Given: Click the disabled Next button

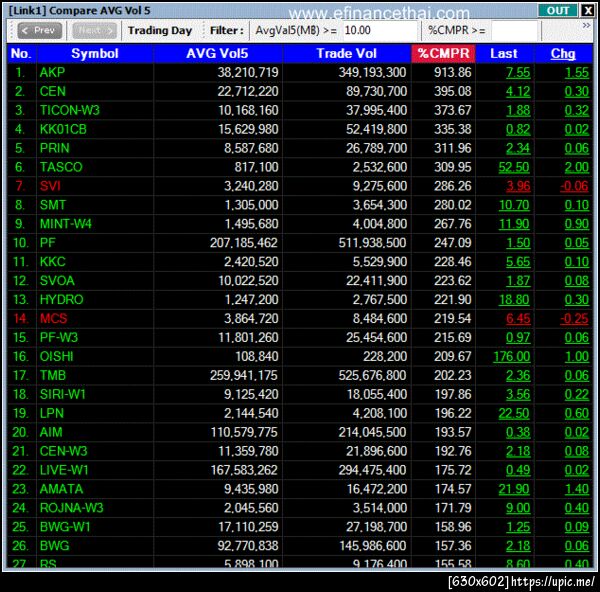Looking at the screenshot, I should (x=94, y=30).
